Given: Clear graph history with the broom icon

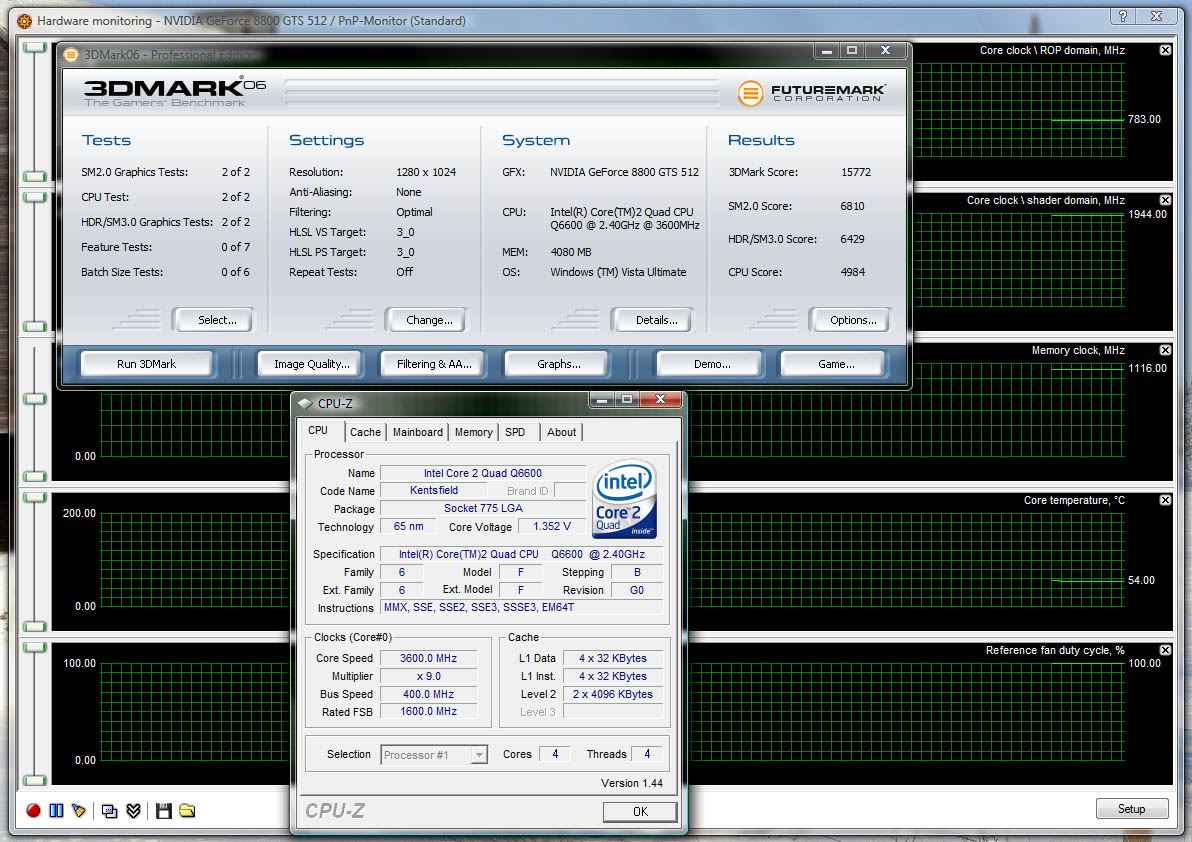Looking at the screenshot, I should pos(78,811).
